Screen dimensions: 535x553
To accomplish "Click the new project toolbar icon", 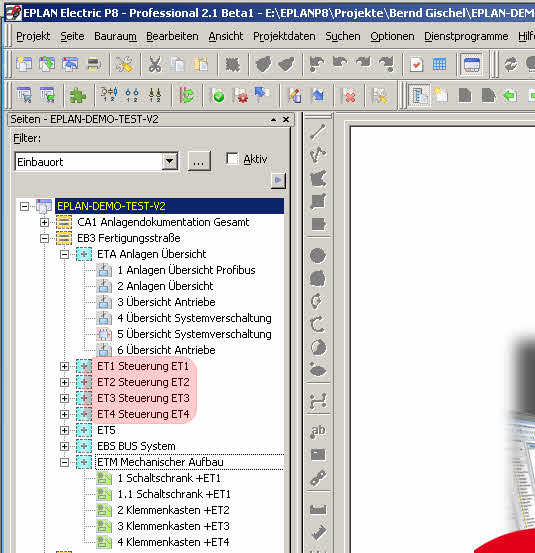I will [24, 64].
